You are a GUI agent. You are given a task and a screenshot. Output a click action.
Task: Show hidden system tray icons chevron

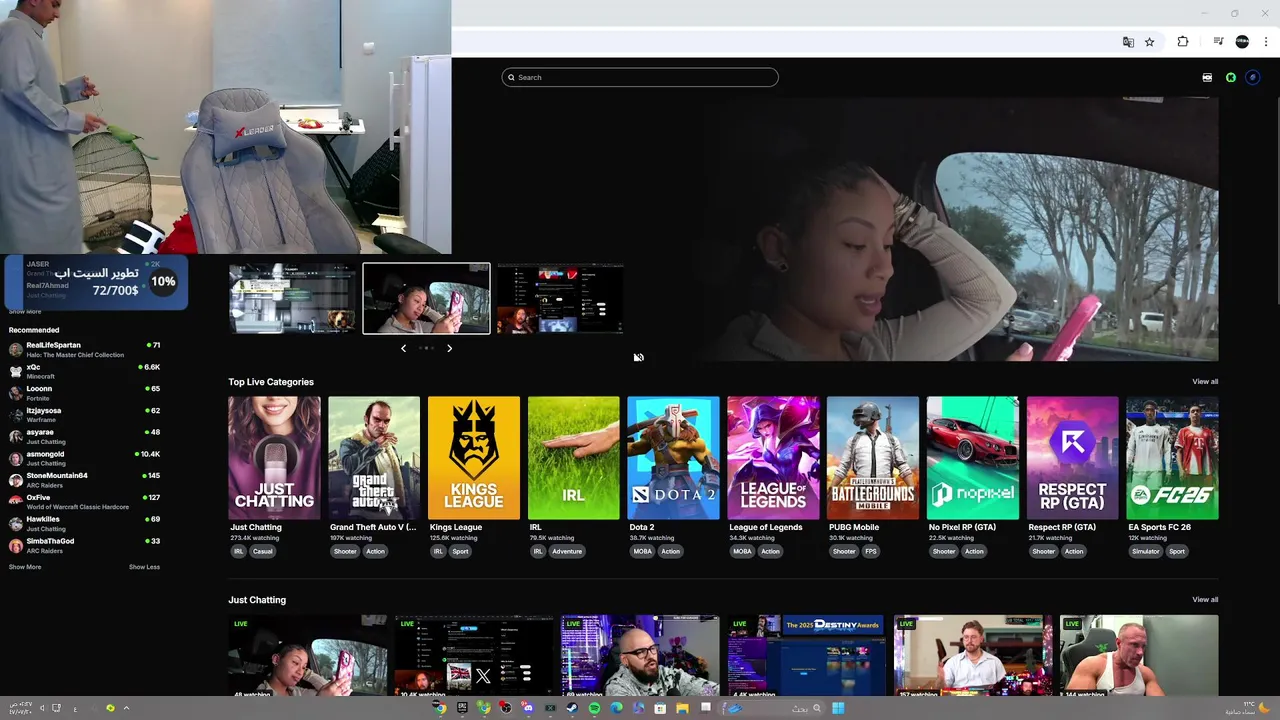coord(126,708)
